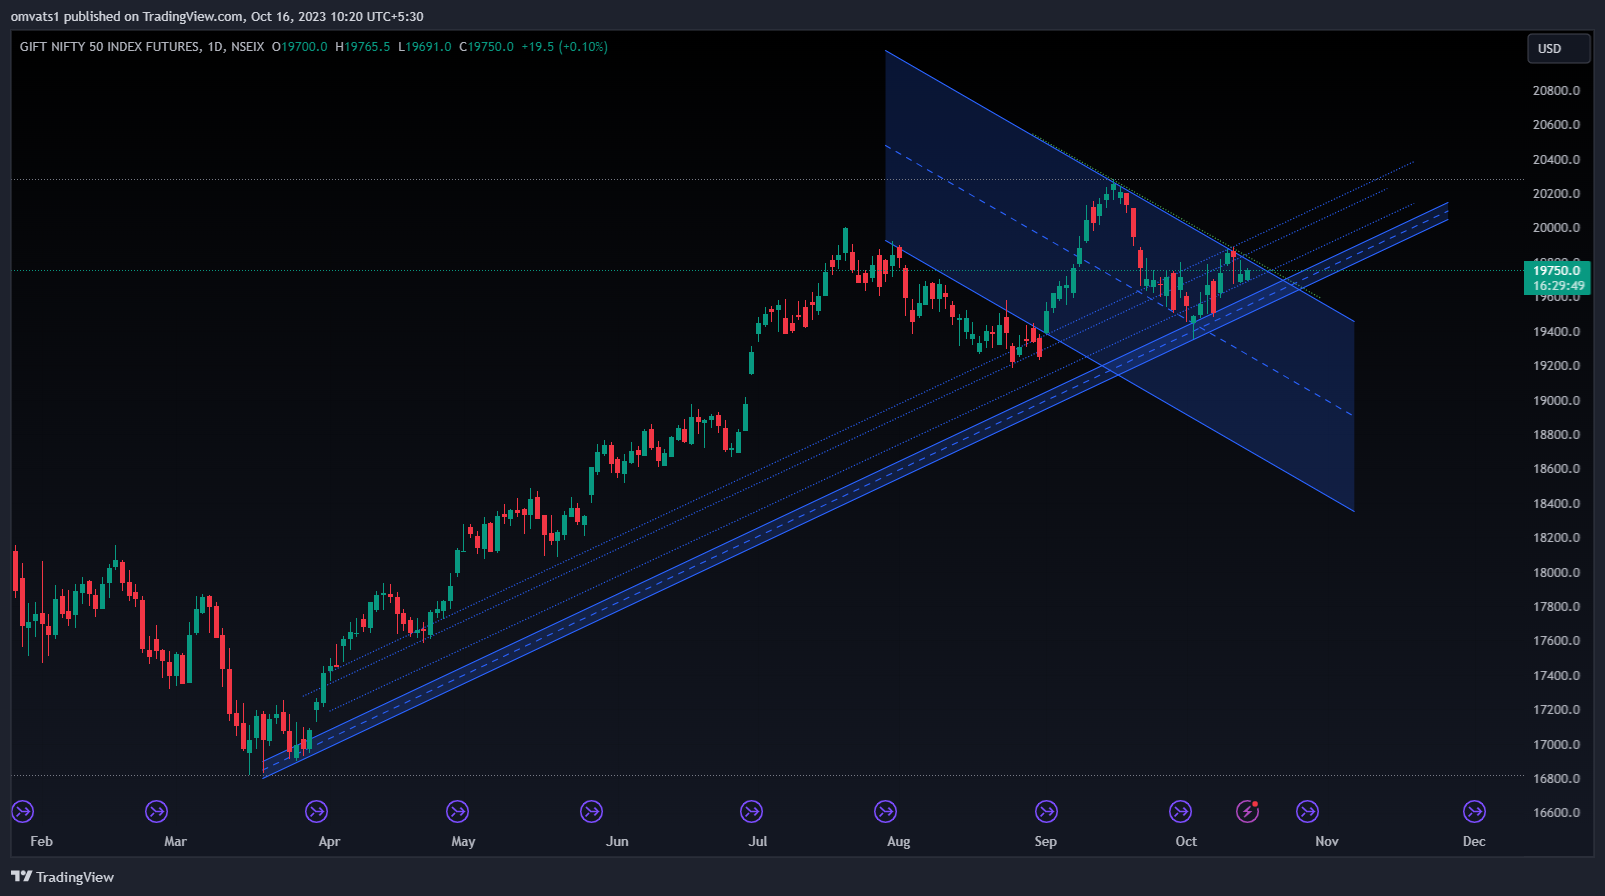Click the Jun label on time axis
Screen dimensions: 1605x896
tap(617, 841)
